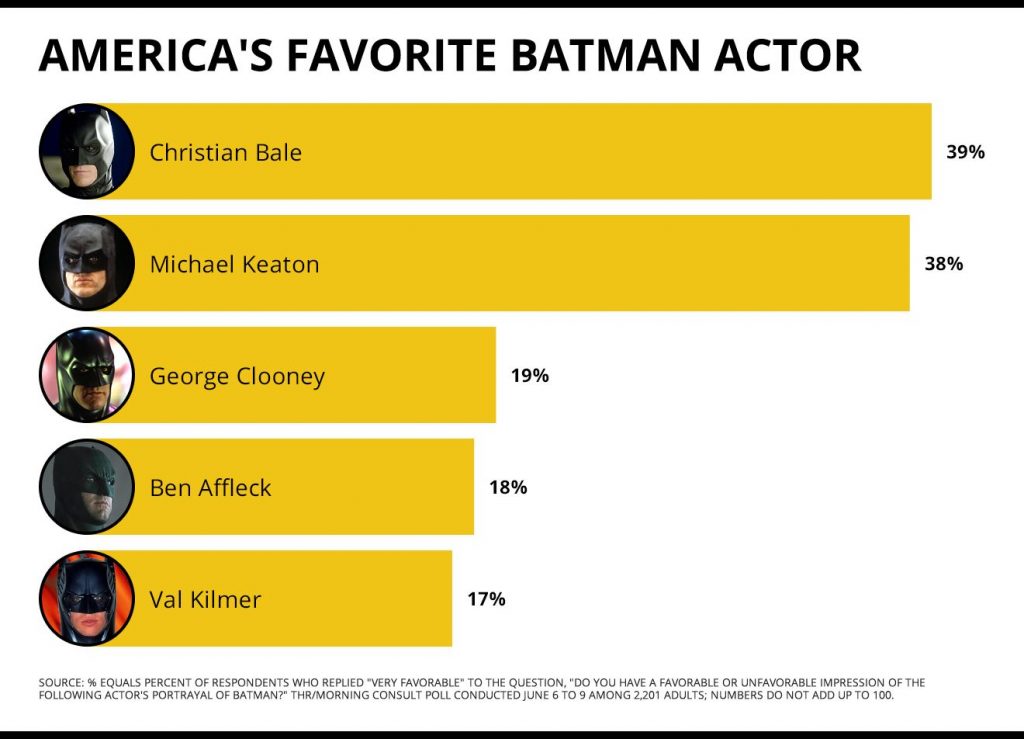Click the "America's Favorite Batman Actor" title

coord(449,57)
